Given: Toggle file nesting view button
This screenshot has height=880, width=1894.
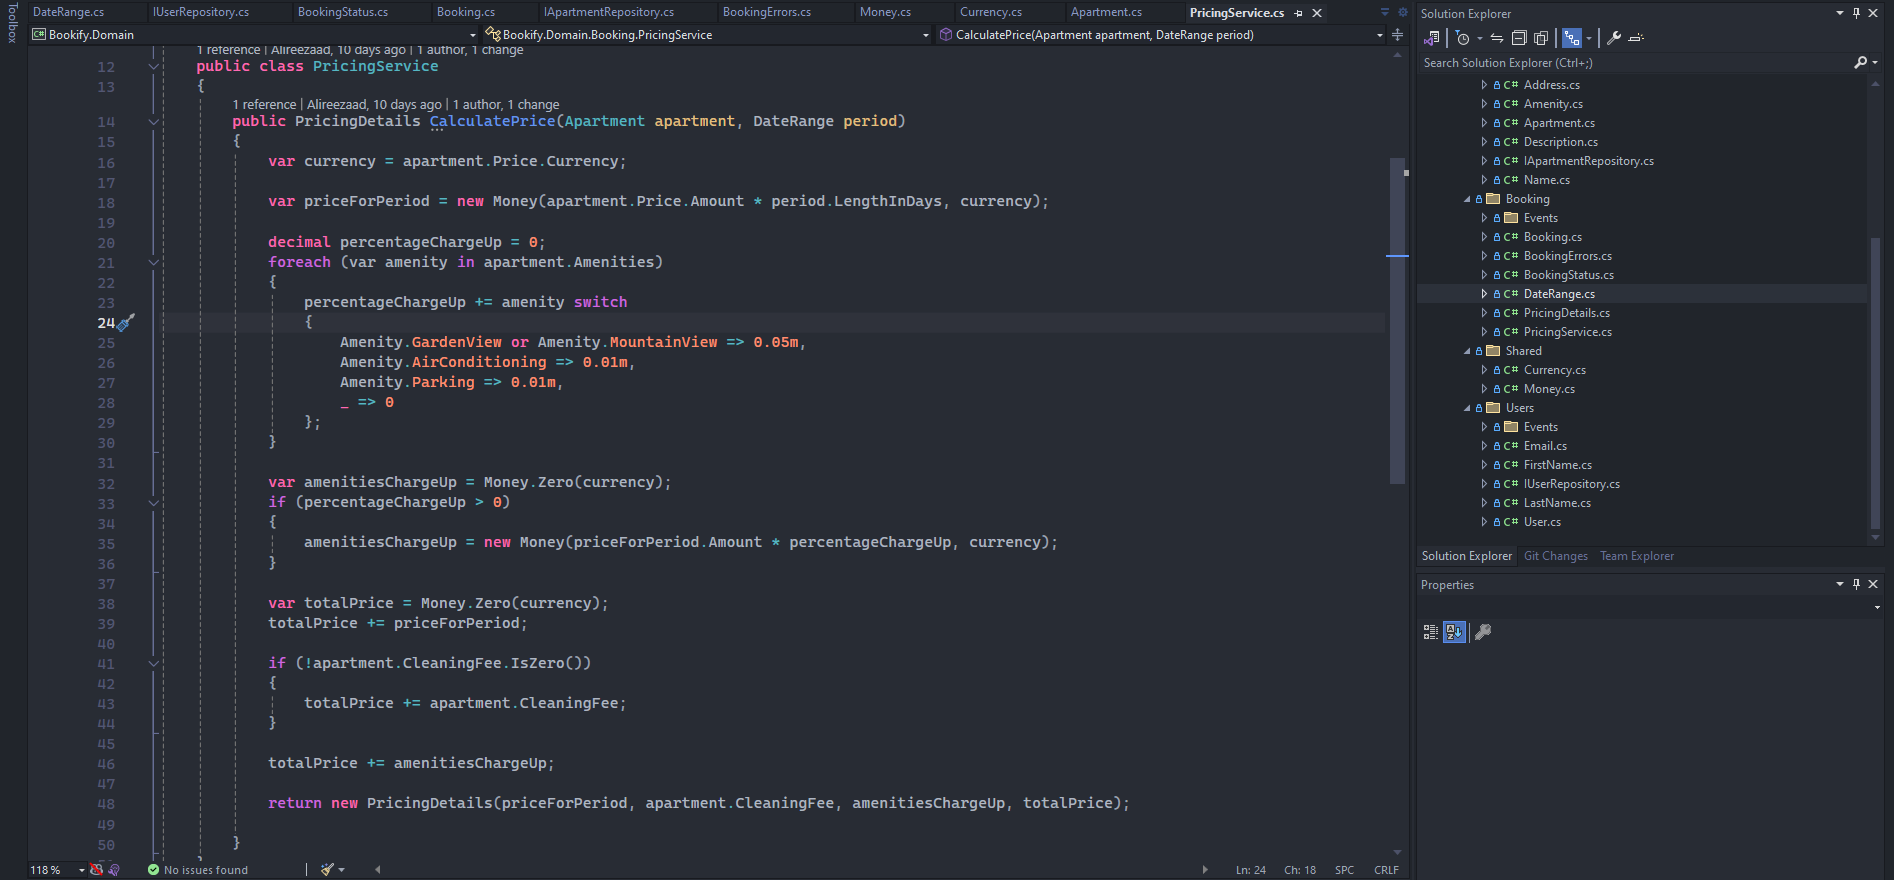Looking at the screenshot, I should click(1572, 38).
